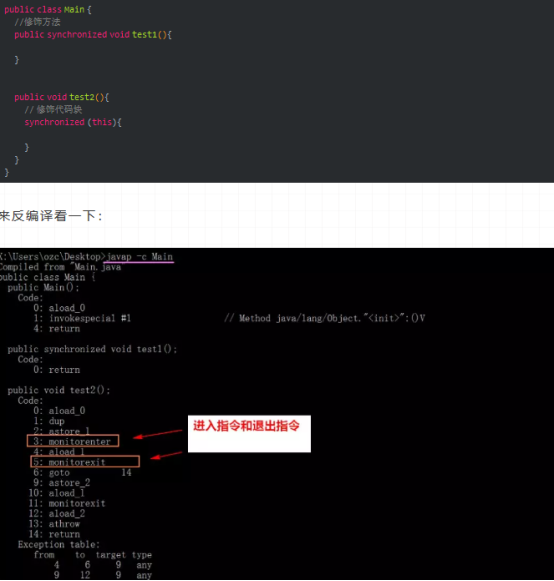Click the lower red arrow pointing to monitorexit

[x=166, y=455]
